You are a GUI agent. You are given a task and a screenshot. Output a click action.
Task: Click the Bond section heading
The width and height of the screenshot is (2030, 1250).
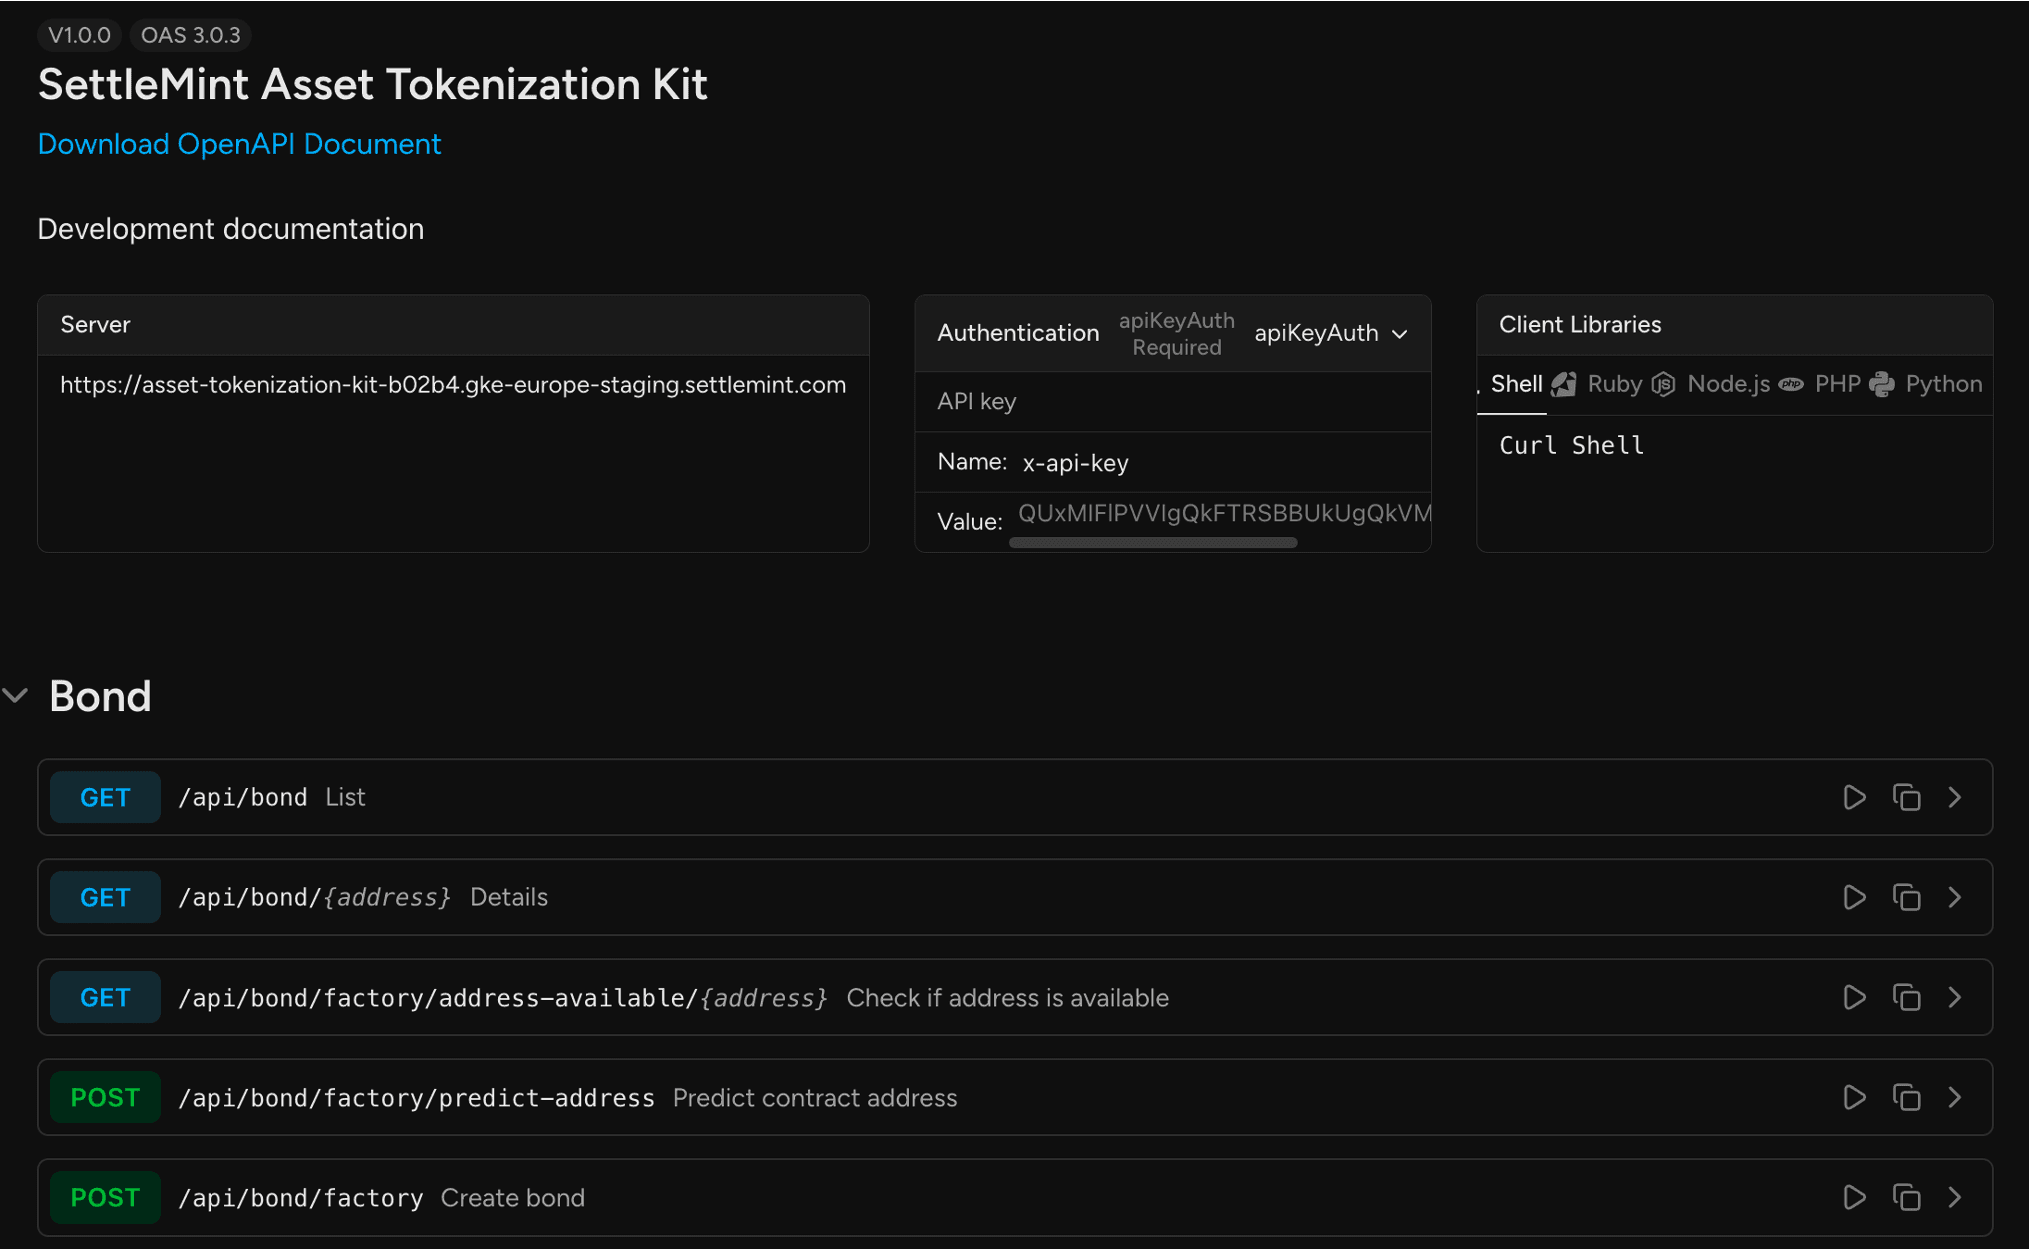coord(100,696)
